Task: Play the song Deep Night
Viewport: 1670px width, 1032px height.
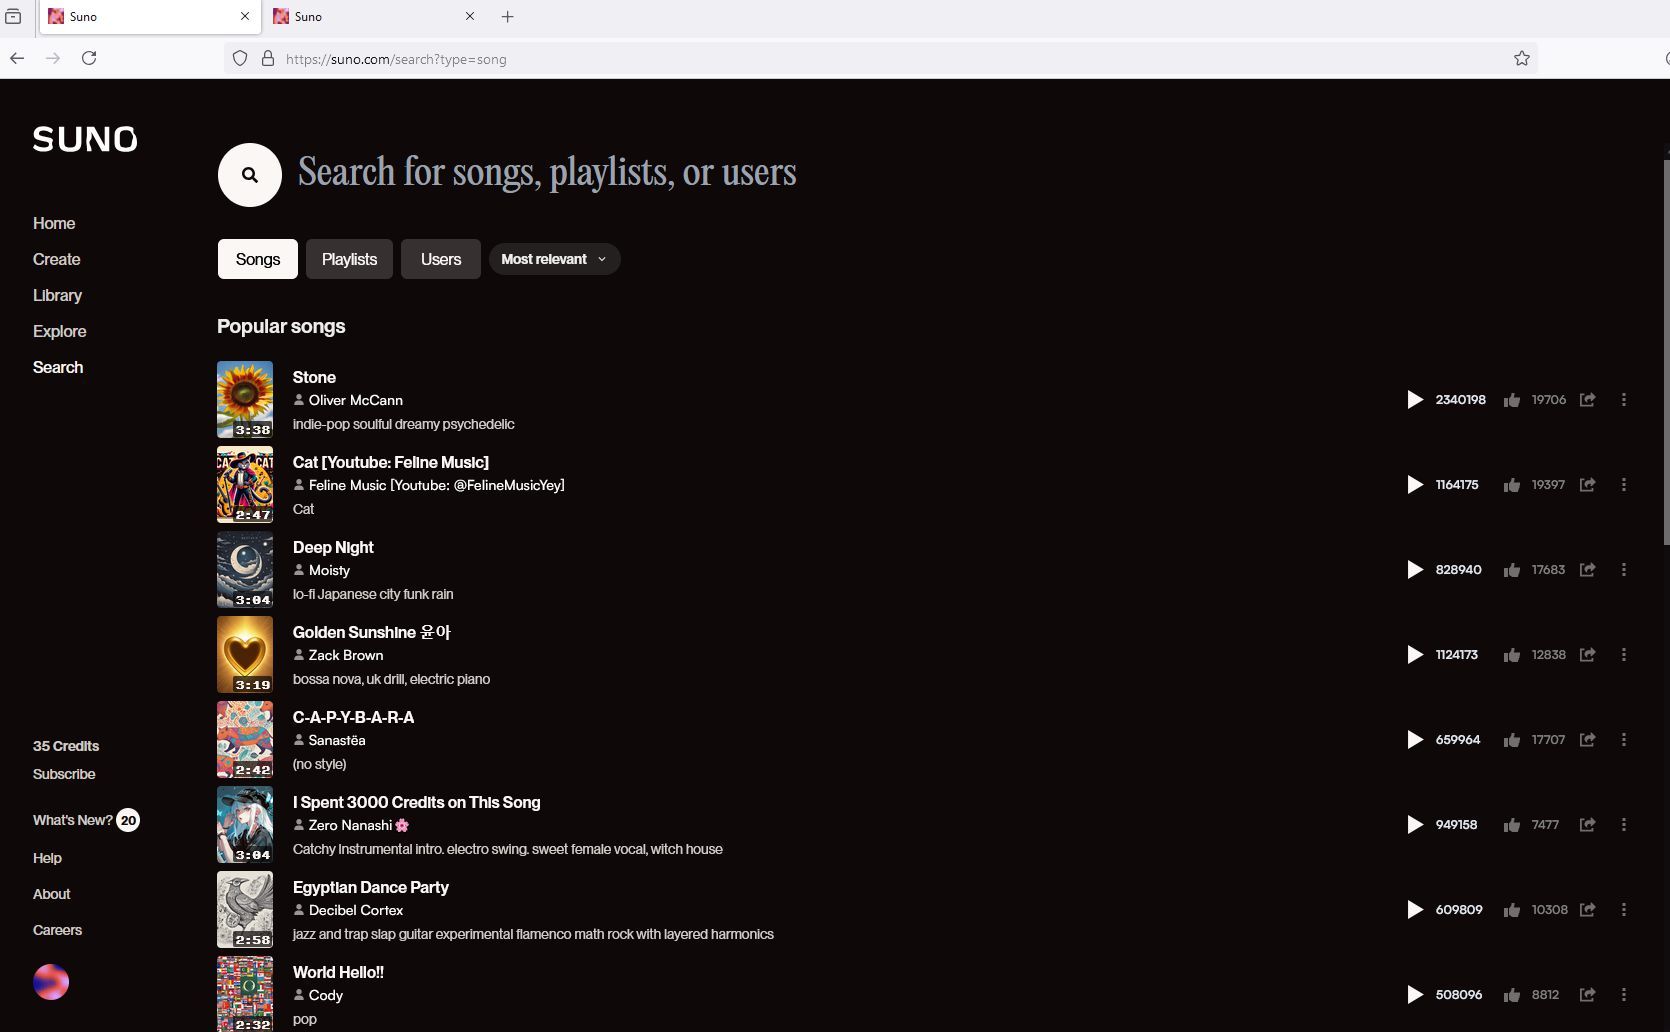Action: pos(1415,570)
